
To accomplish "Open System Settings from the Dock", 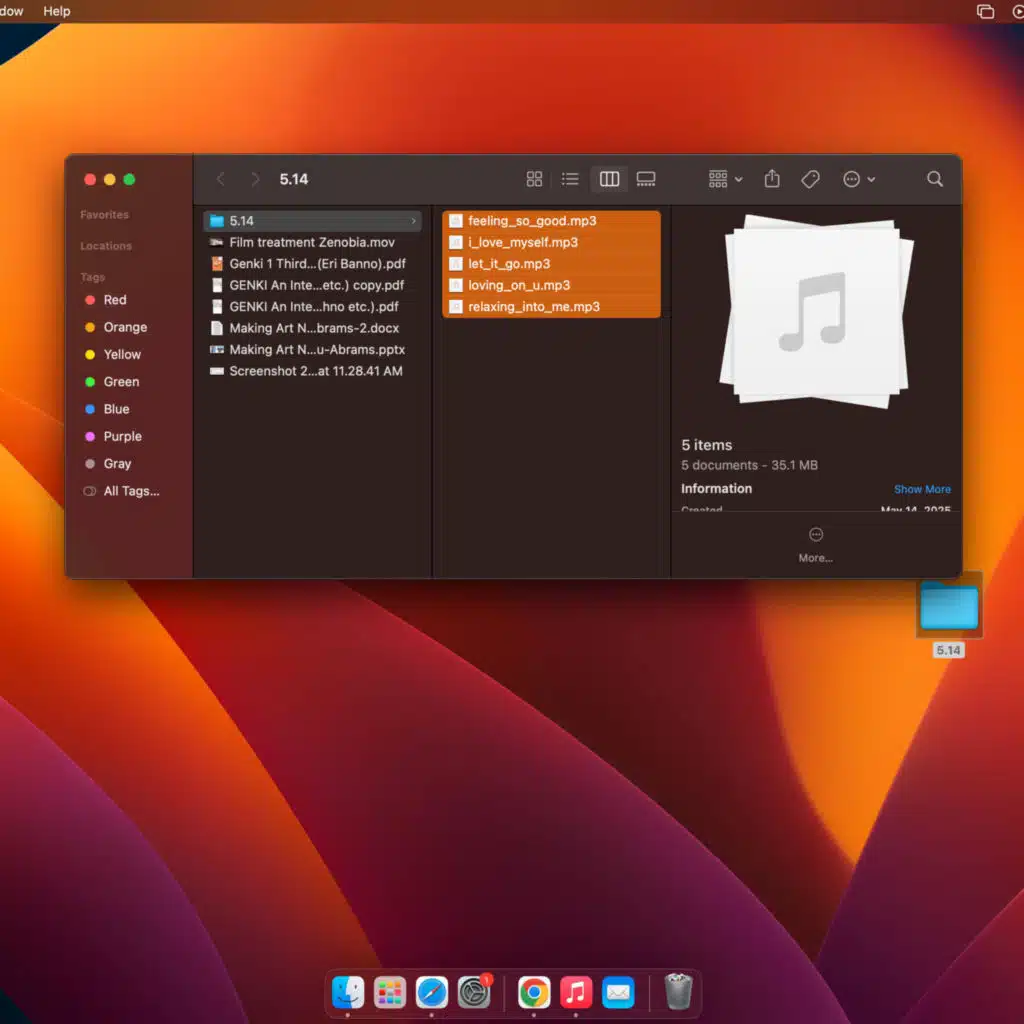I will (474, 993).
